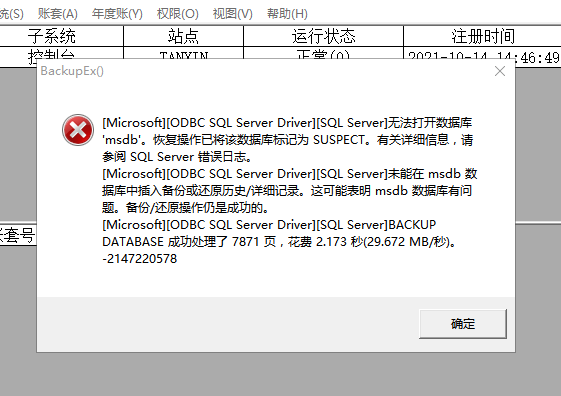Click the 确定 button in the error dialog

tap(463, 324)
